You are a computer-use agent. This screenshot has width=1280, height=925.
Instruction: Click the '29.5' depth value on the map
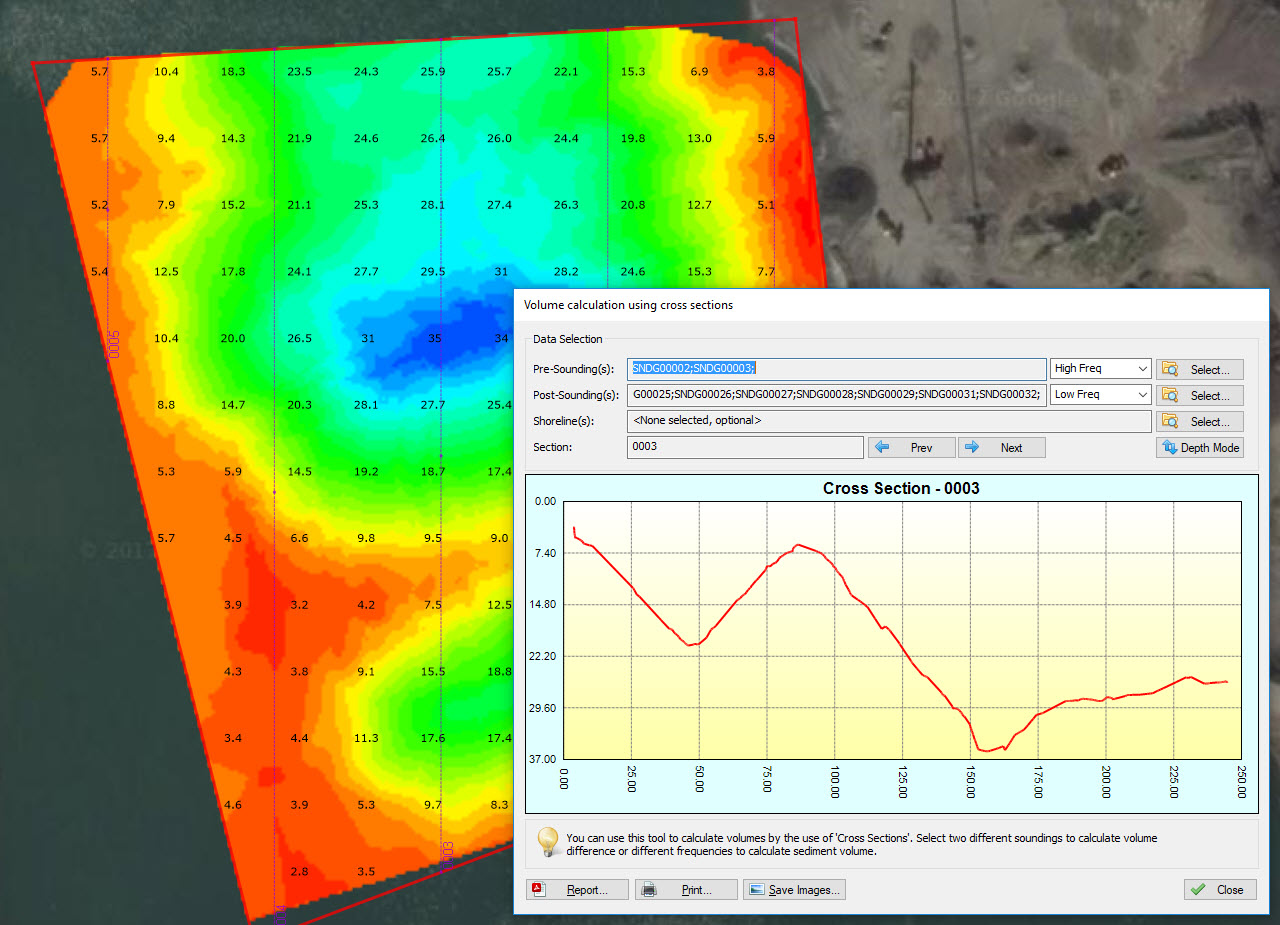pos(433,272)
